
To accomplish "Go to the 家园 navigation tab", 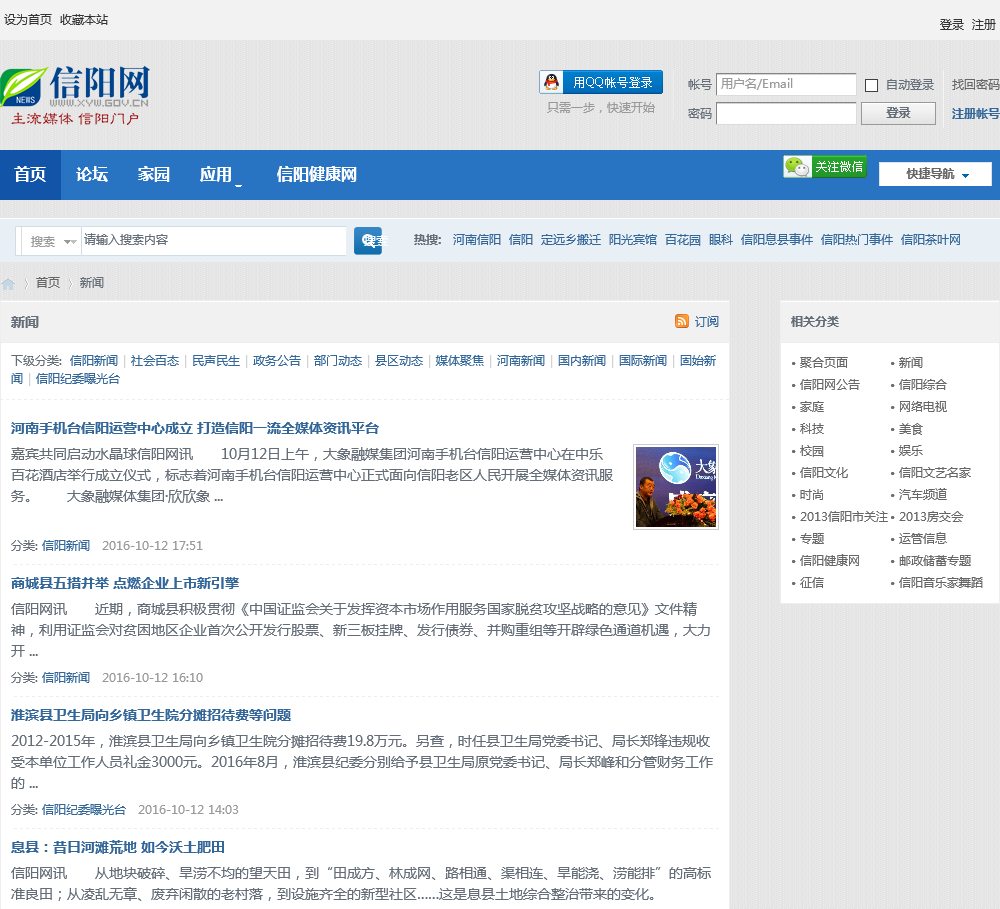I will [154, 175].
